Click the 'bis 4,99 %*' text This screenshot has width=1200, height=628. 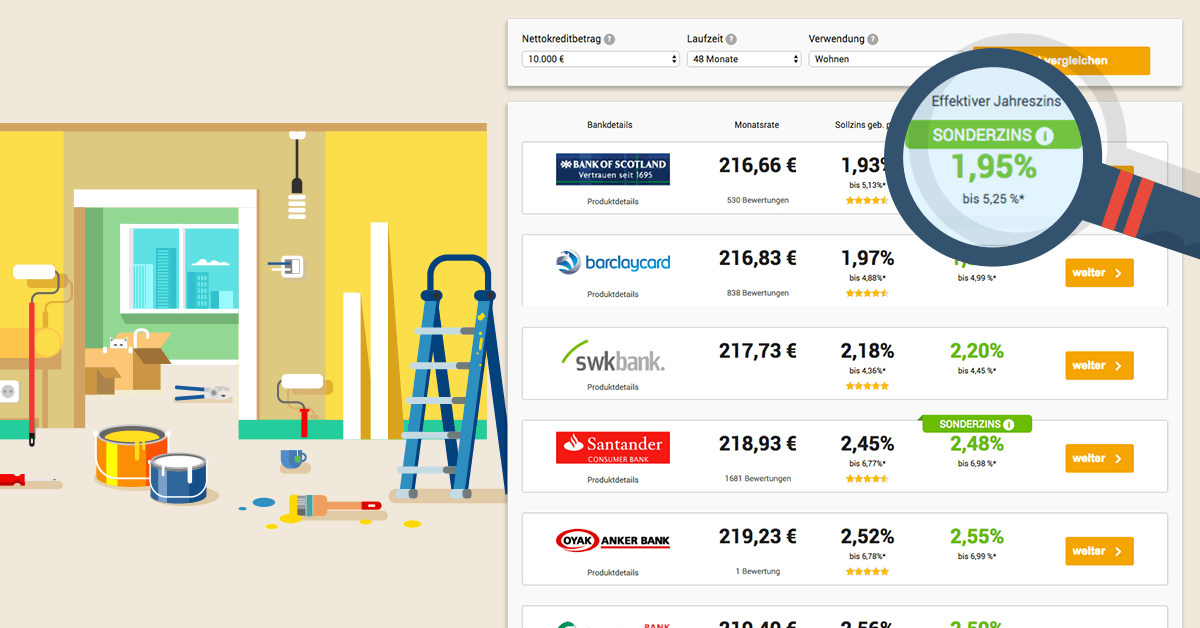[977, 278]
